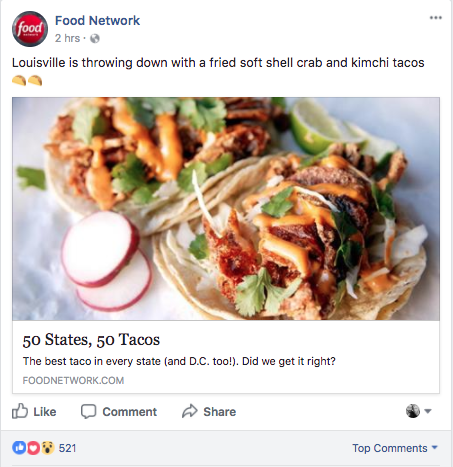Click the 2 hrs timestamp
453x467 pixels.
[x=67, y=38]
